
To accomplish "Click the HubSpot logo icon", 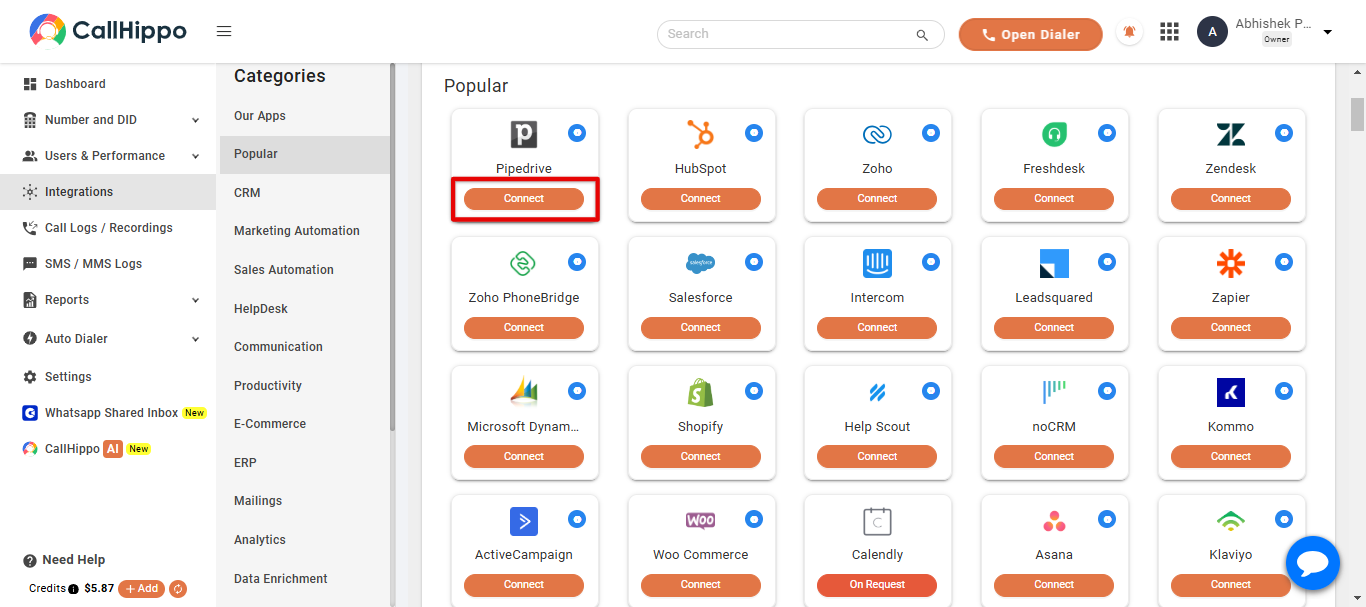I will pos(700,134).
